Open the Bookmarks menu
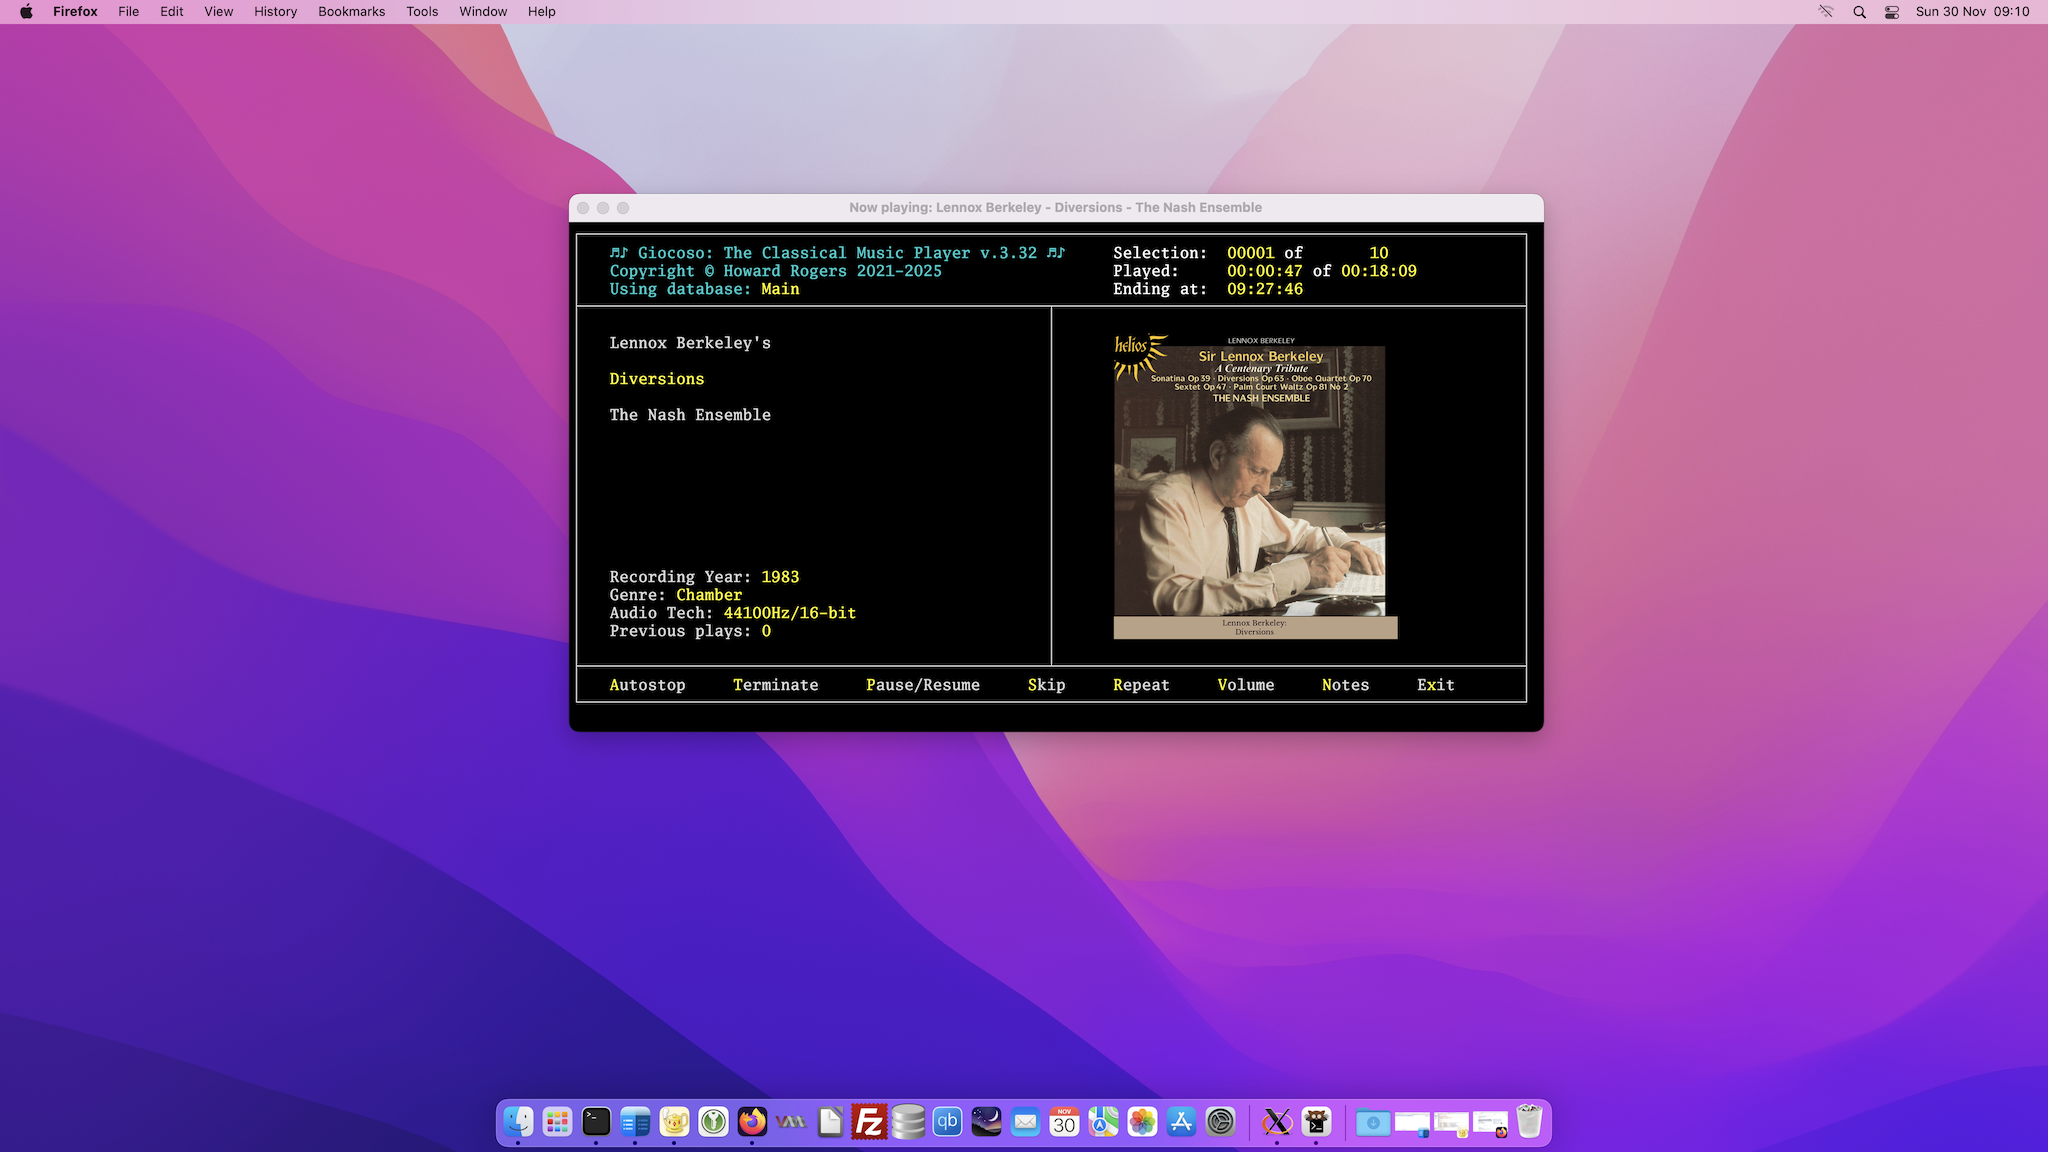 pos(351,11)
